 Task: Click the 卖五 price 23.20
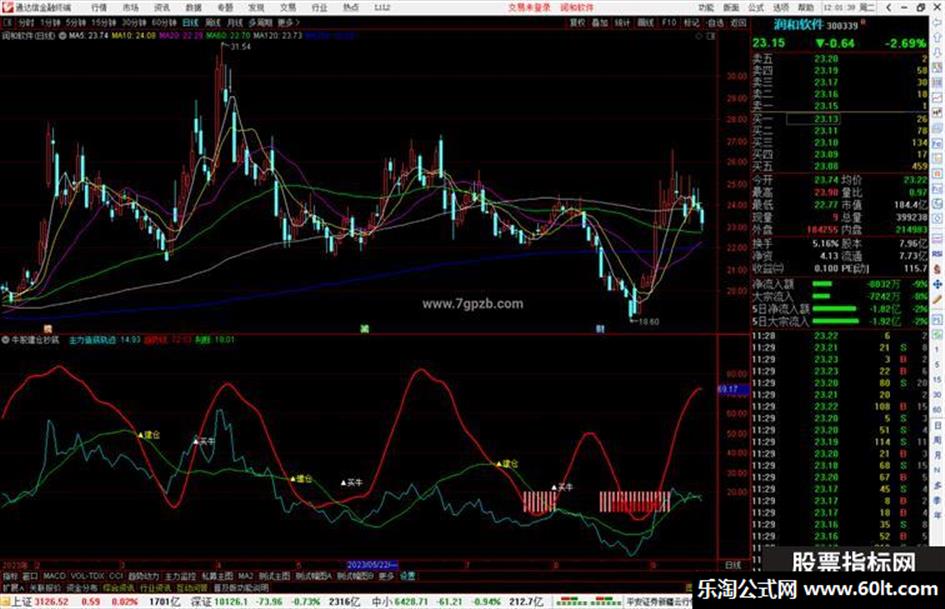[x=826, y=59]
